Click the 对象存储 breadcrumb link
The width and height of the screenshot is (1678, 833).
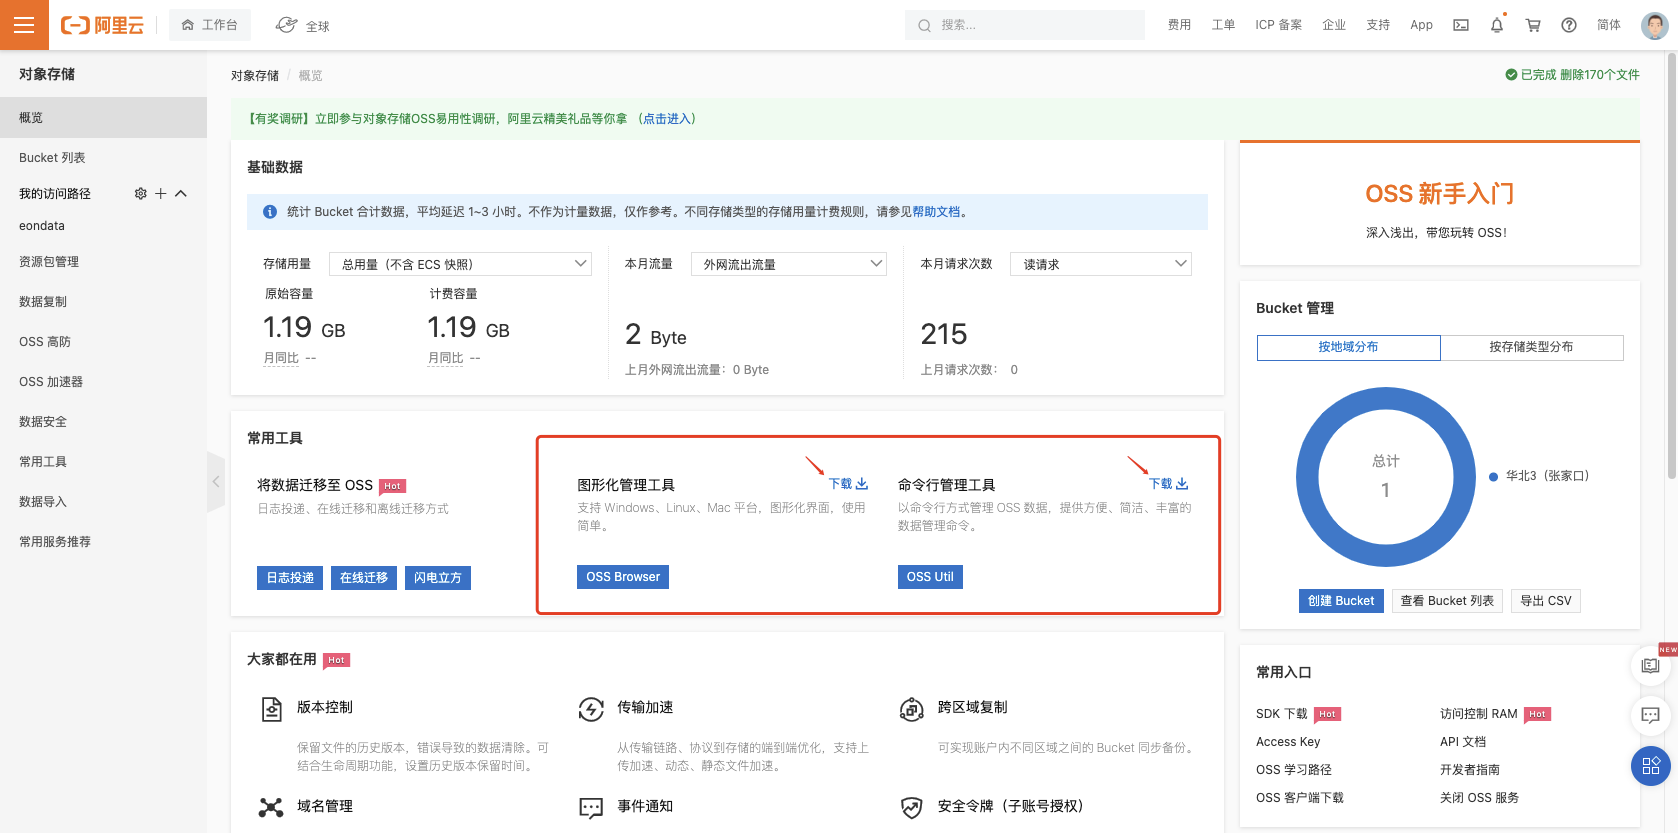[x=255, y=76]
